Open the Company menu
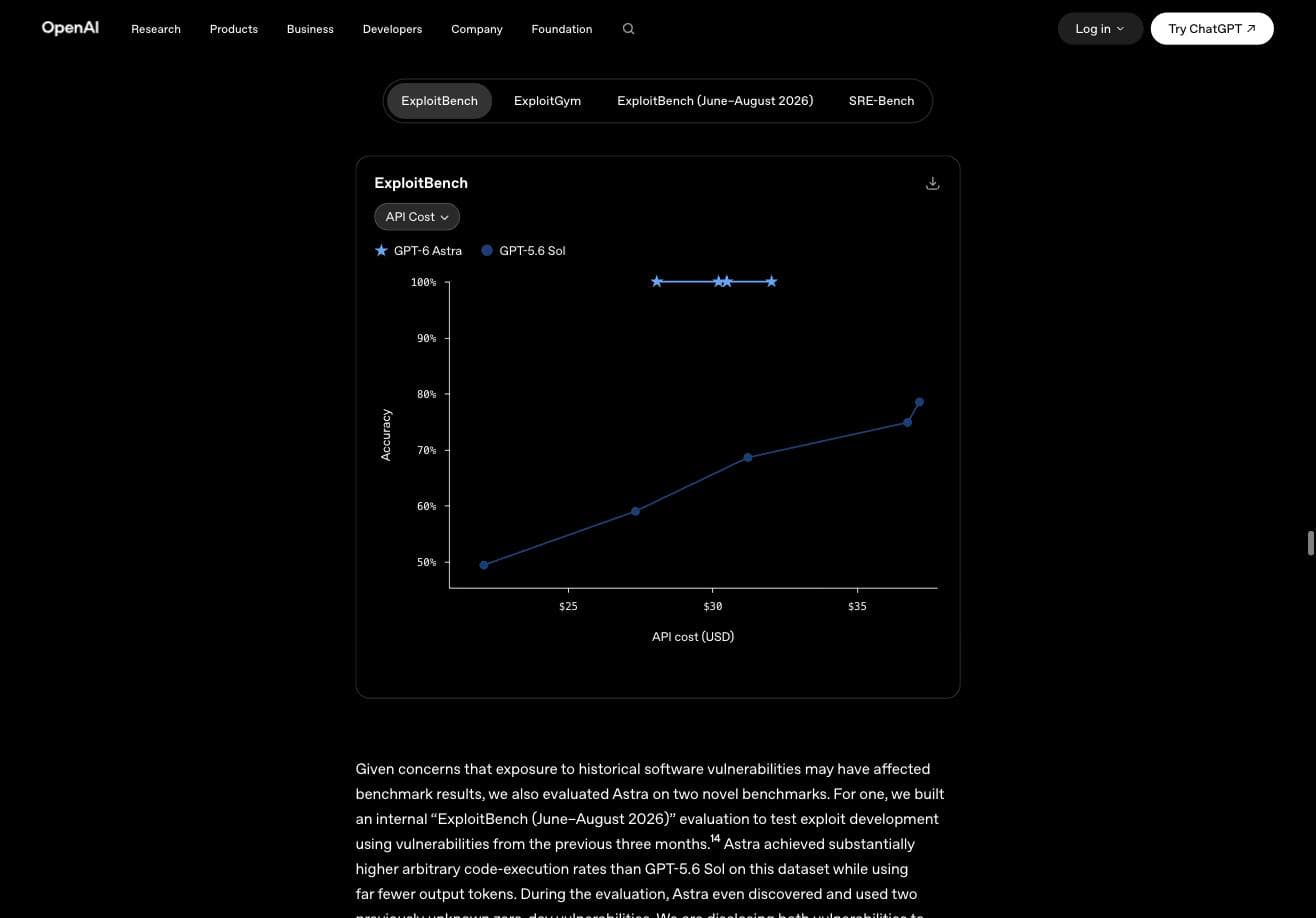 (477, 29)
